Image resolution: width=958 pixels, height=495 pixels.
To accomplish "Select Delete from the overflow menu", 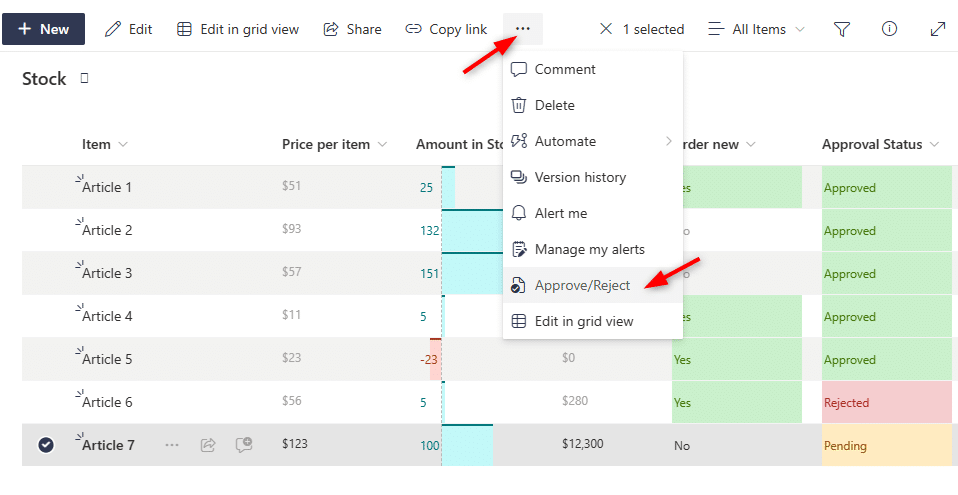I will pyautogui.click(x=592, y=105).
